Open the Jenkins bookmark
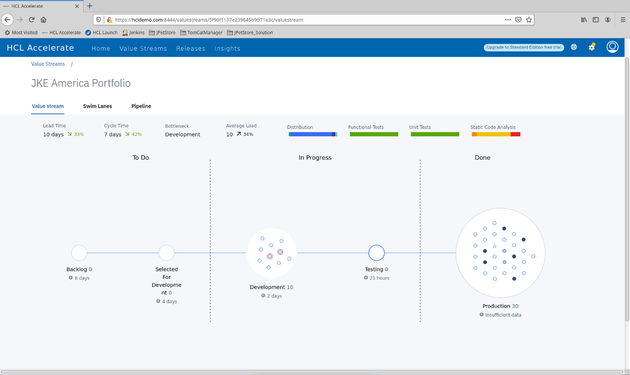 click(133, 33)
